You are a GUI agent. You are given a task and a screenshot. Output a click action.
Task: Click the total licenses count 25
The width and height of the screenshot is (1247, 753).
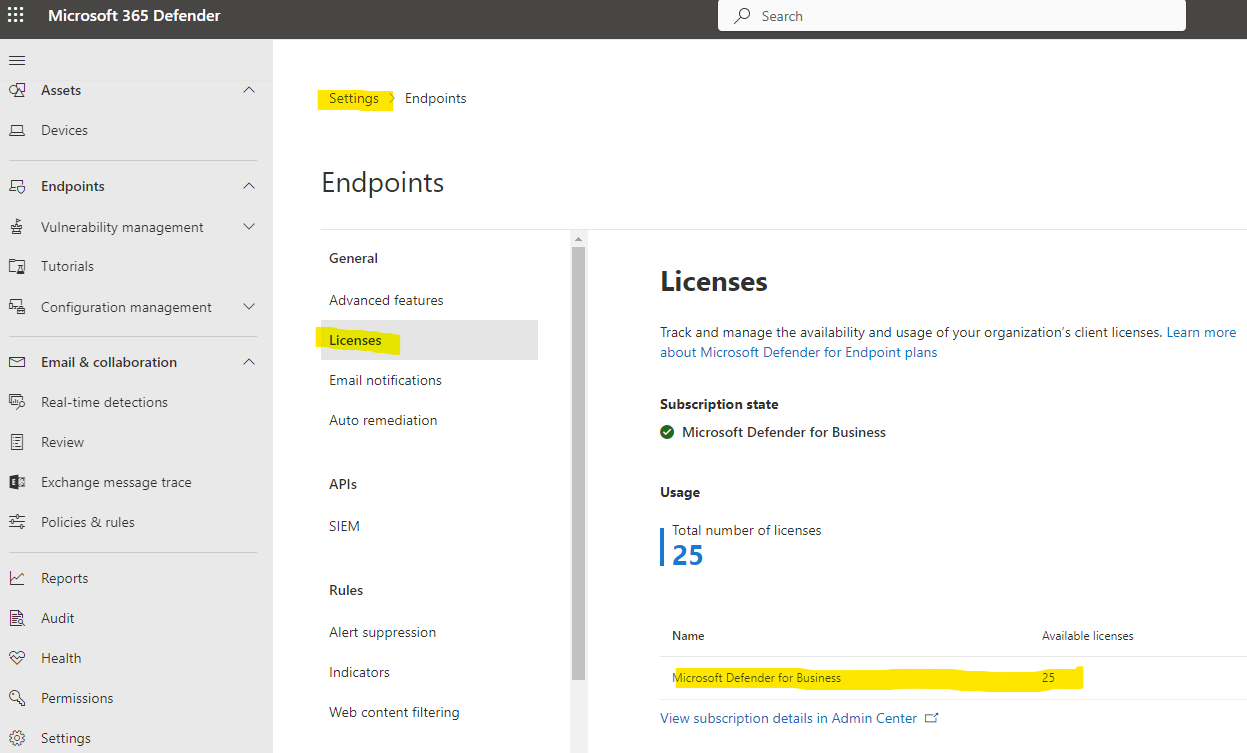pos(688,555)
